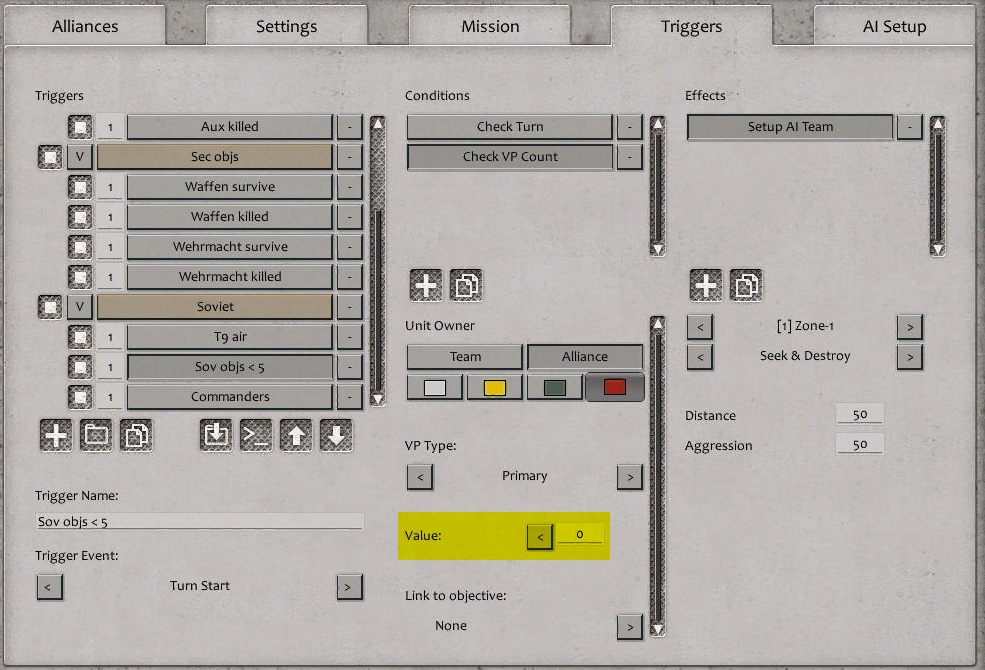Move the selected trigger down
This screenshot has height=670, width=985.
pyautogui.click(x=335, y=435)
